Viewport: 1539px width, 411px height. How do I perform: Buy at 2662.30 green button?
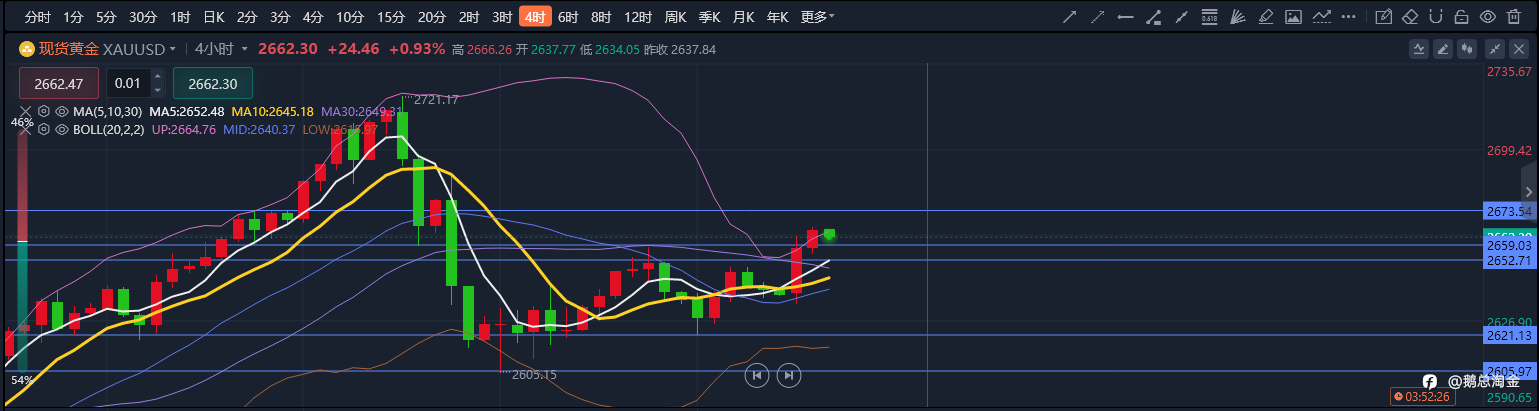coord(213,83)
